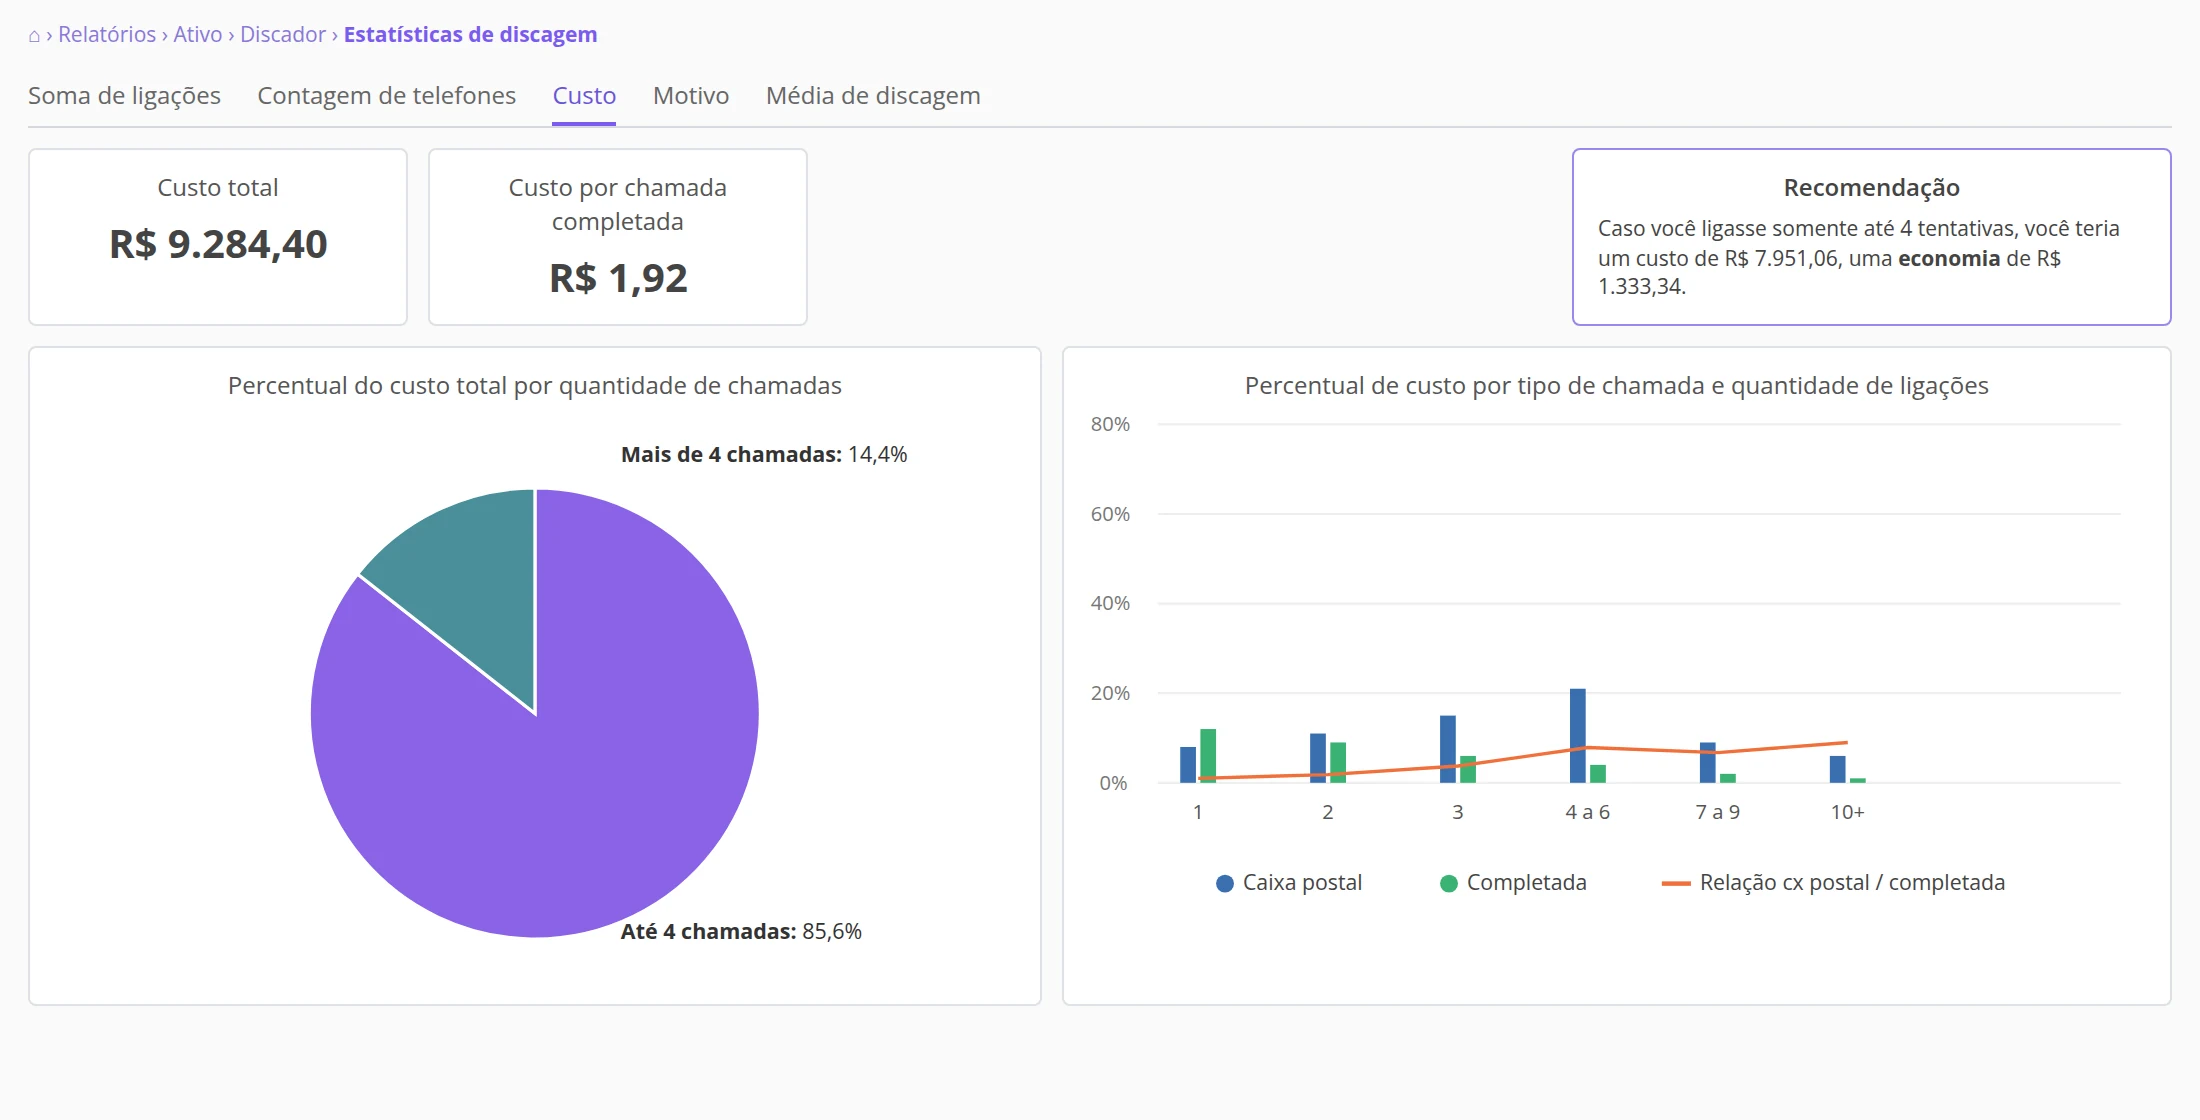Click Caixa postal bar for 10+
Viewport: 2200px width, 1120px height.
[x=1837, y=769]
